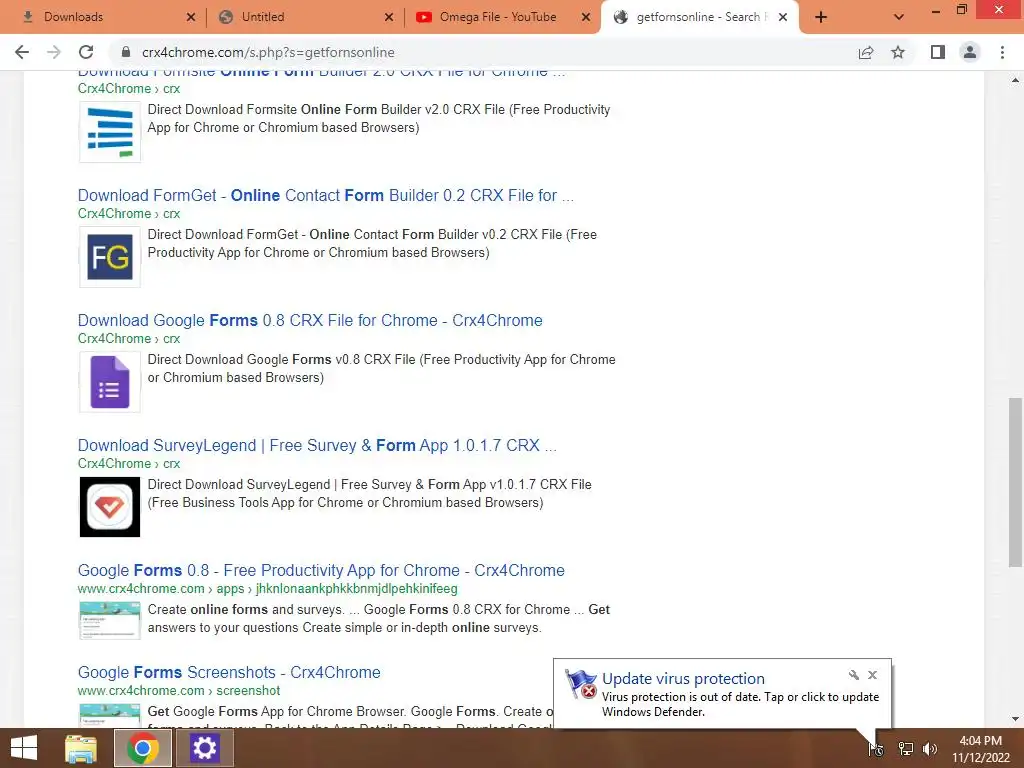This screenshot has height=768, width=1024.
Task: Open Chrome three-dot menu
Action: tap(1002, 52)
